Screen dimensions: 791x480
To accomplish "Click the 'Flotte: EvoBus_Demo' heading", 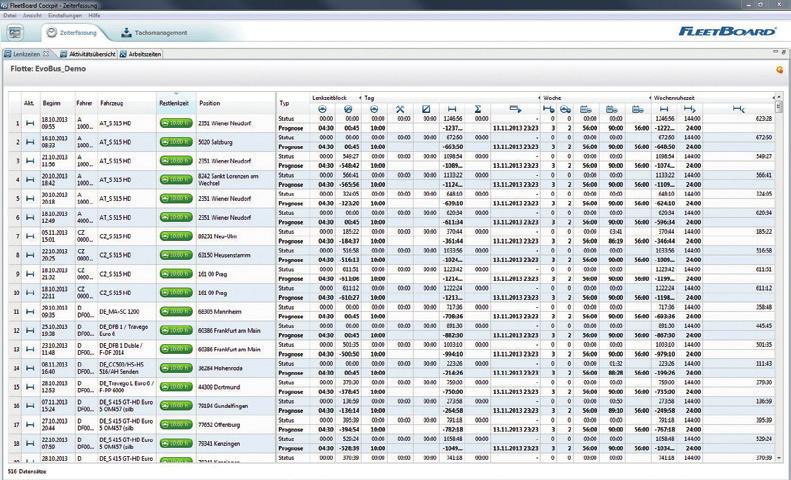I will tap(48, 69).
